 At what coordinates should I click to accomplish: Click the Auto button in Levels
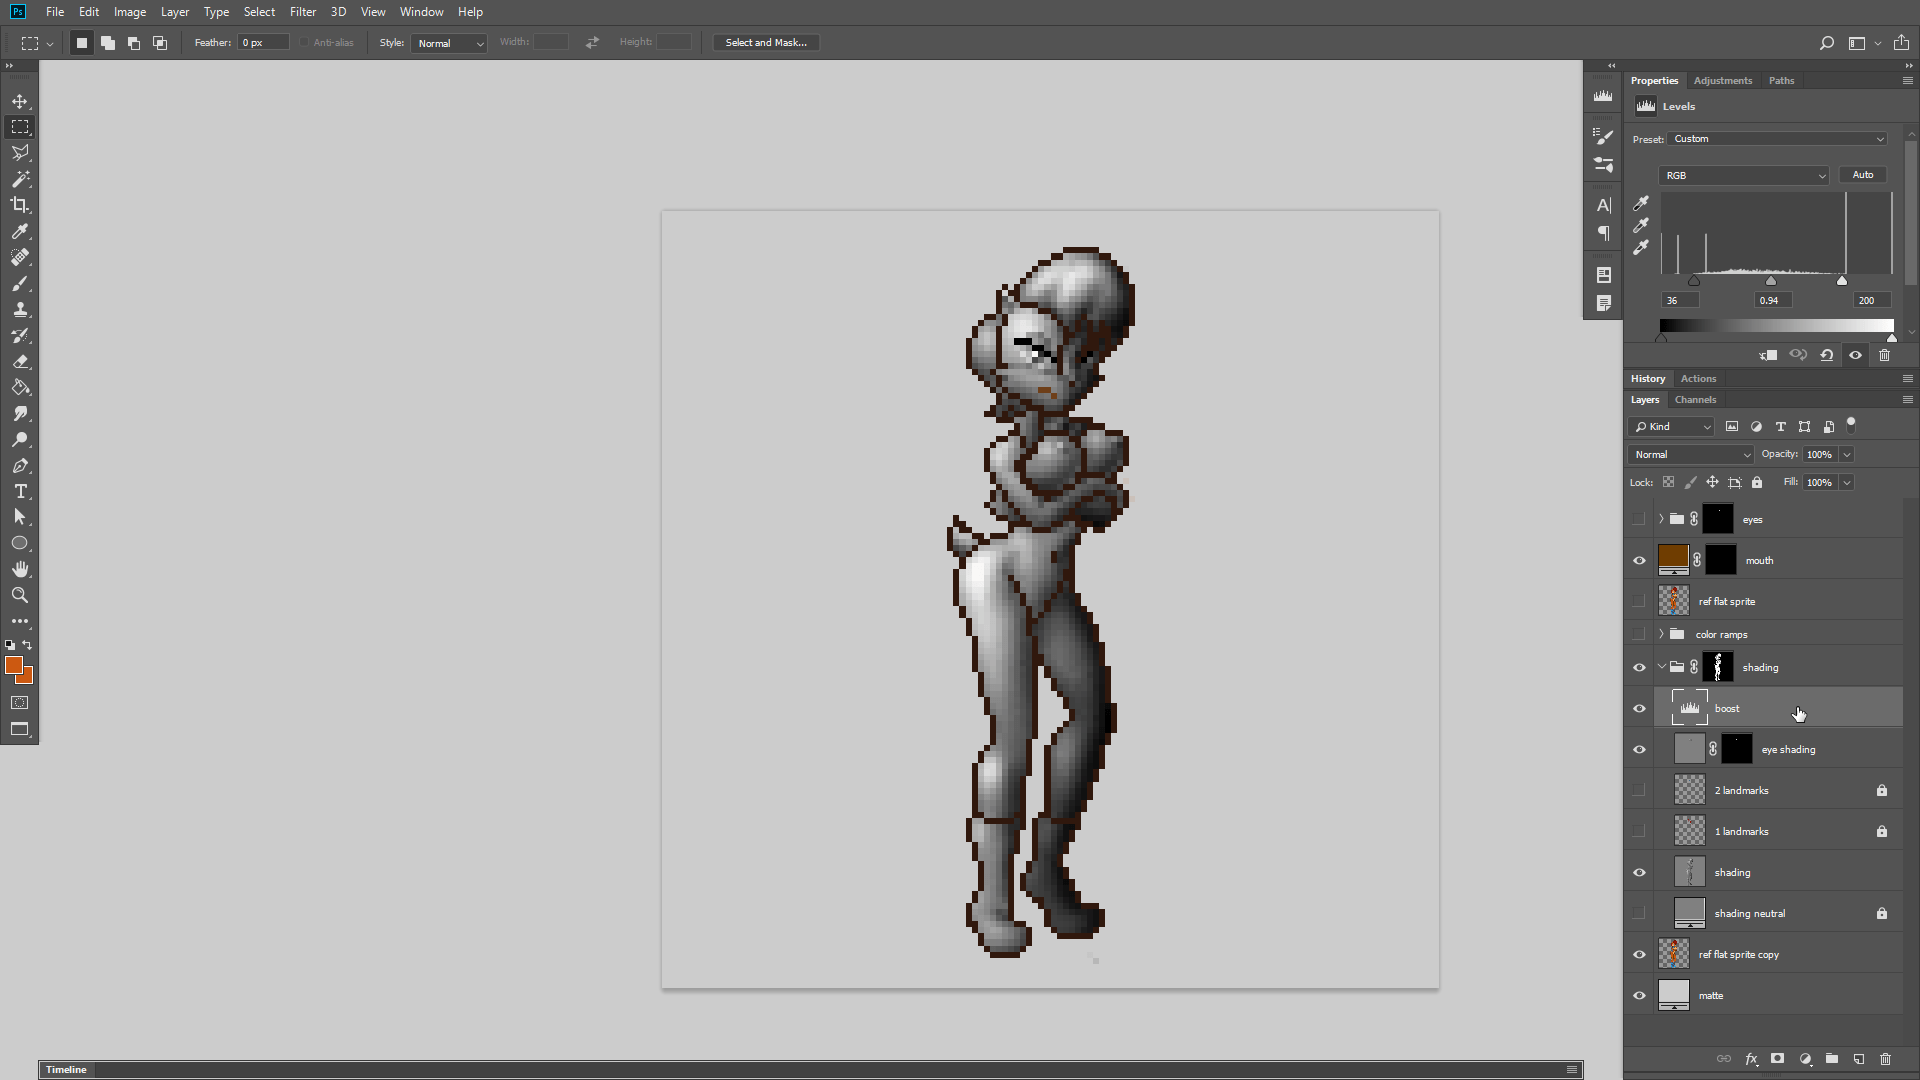point(1862,174)
